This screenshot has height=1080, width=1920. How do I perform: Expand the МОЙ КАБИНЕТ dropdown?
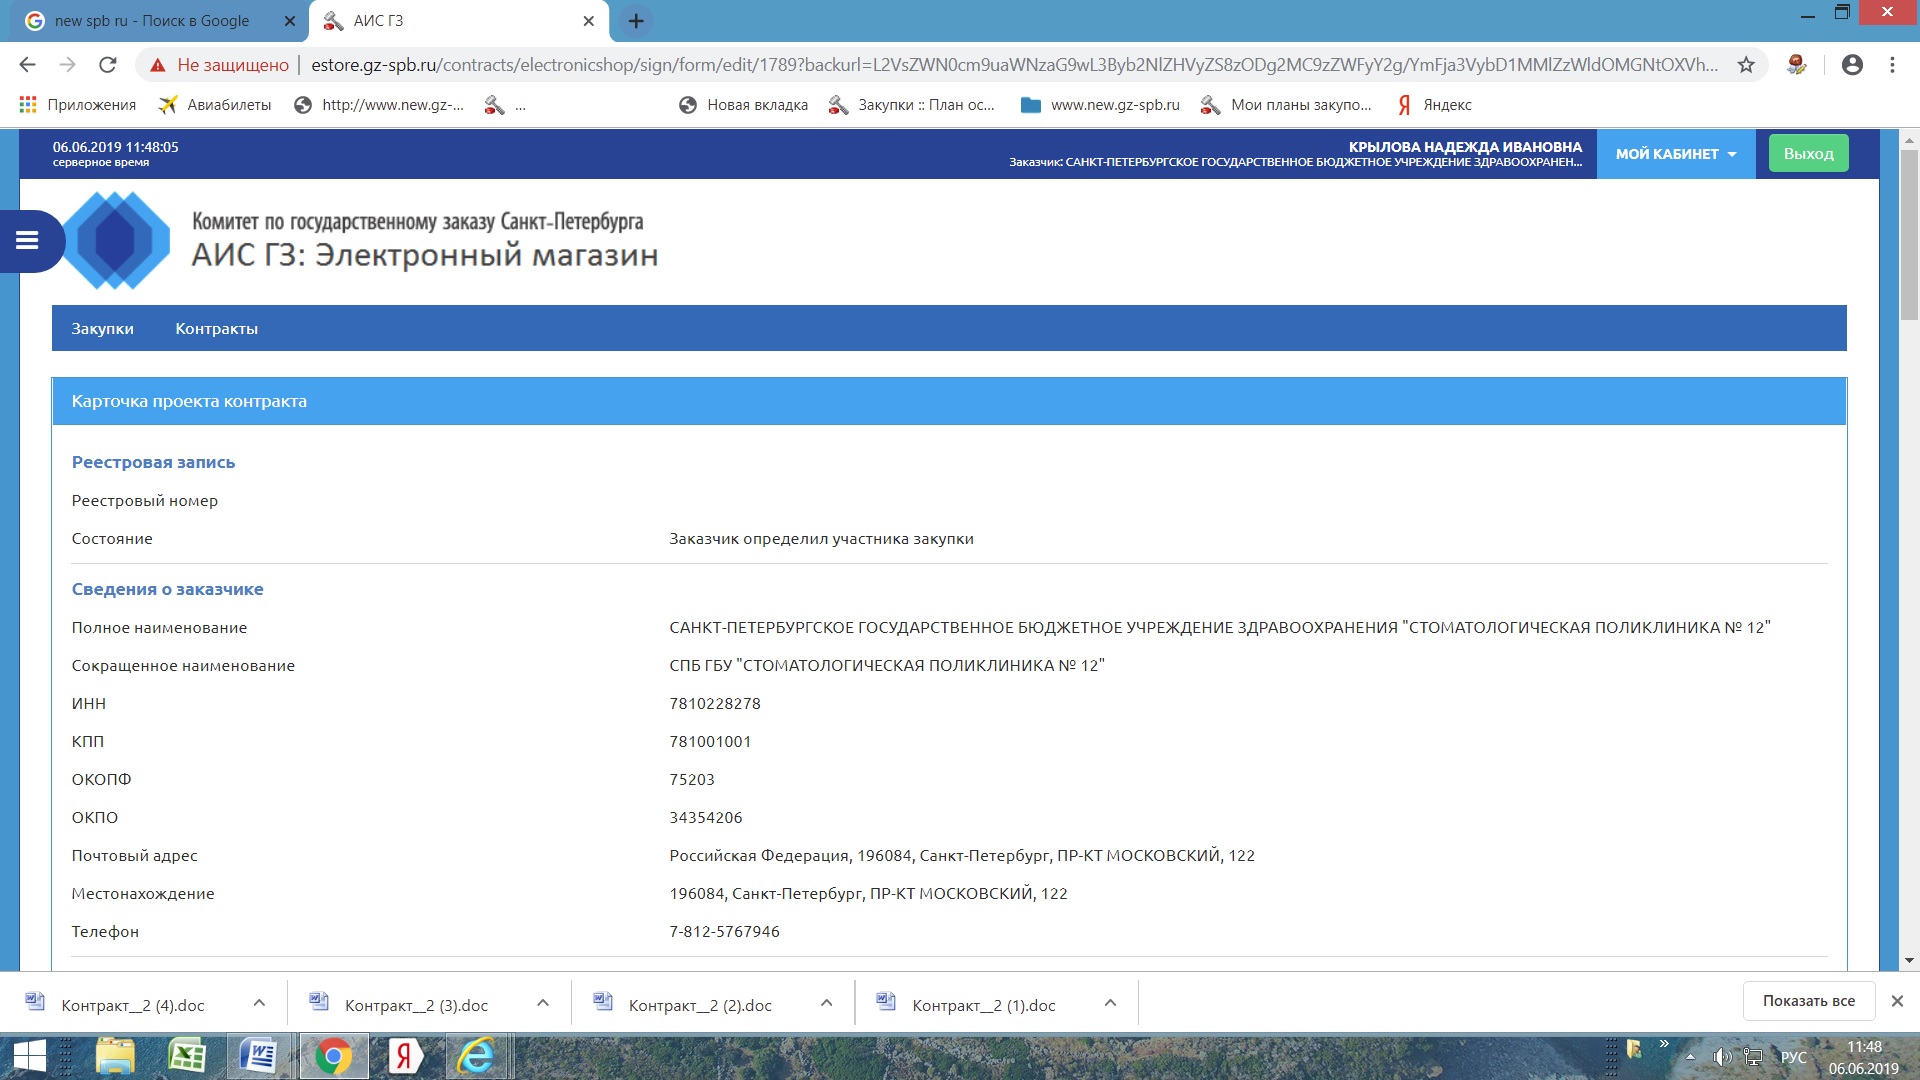click(1675, 154)
